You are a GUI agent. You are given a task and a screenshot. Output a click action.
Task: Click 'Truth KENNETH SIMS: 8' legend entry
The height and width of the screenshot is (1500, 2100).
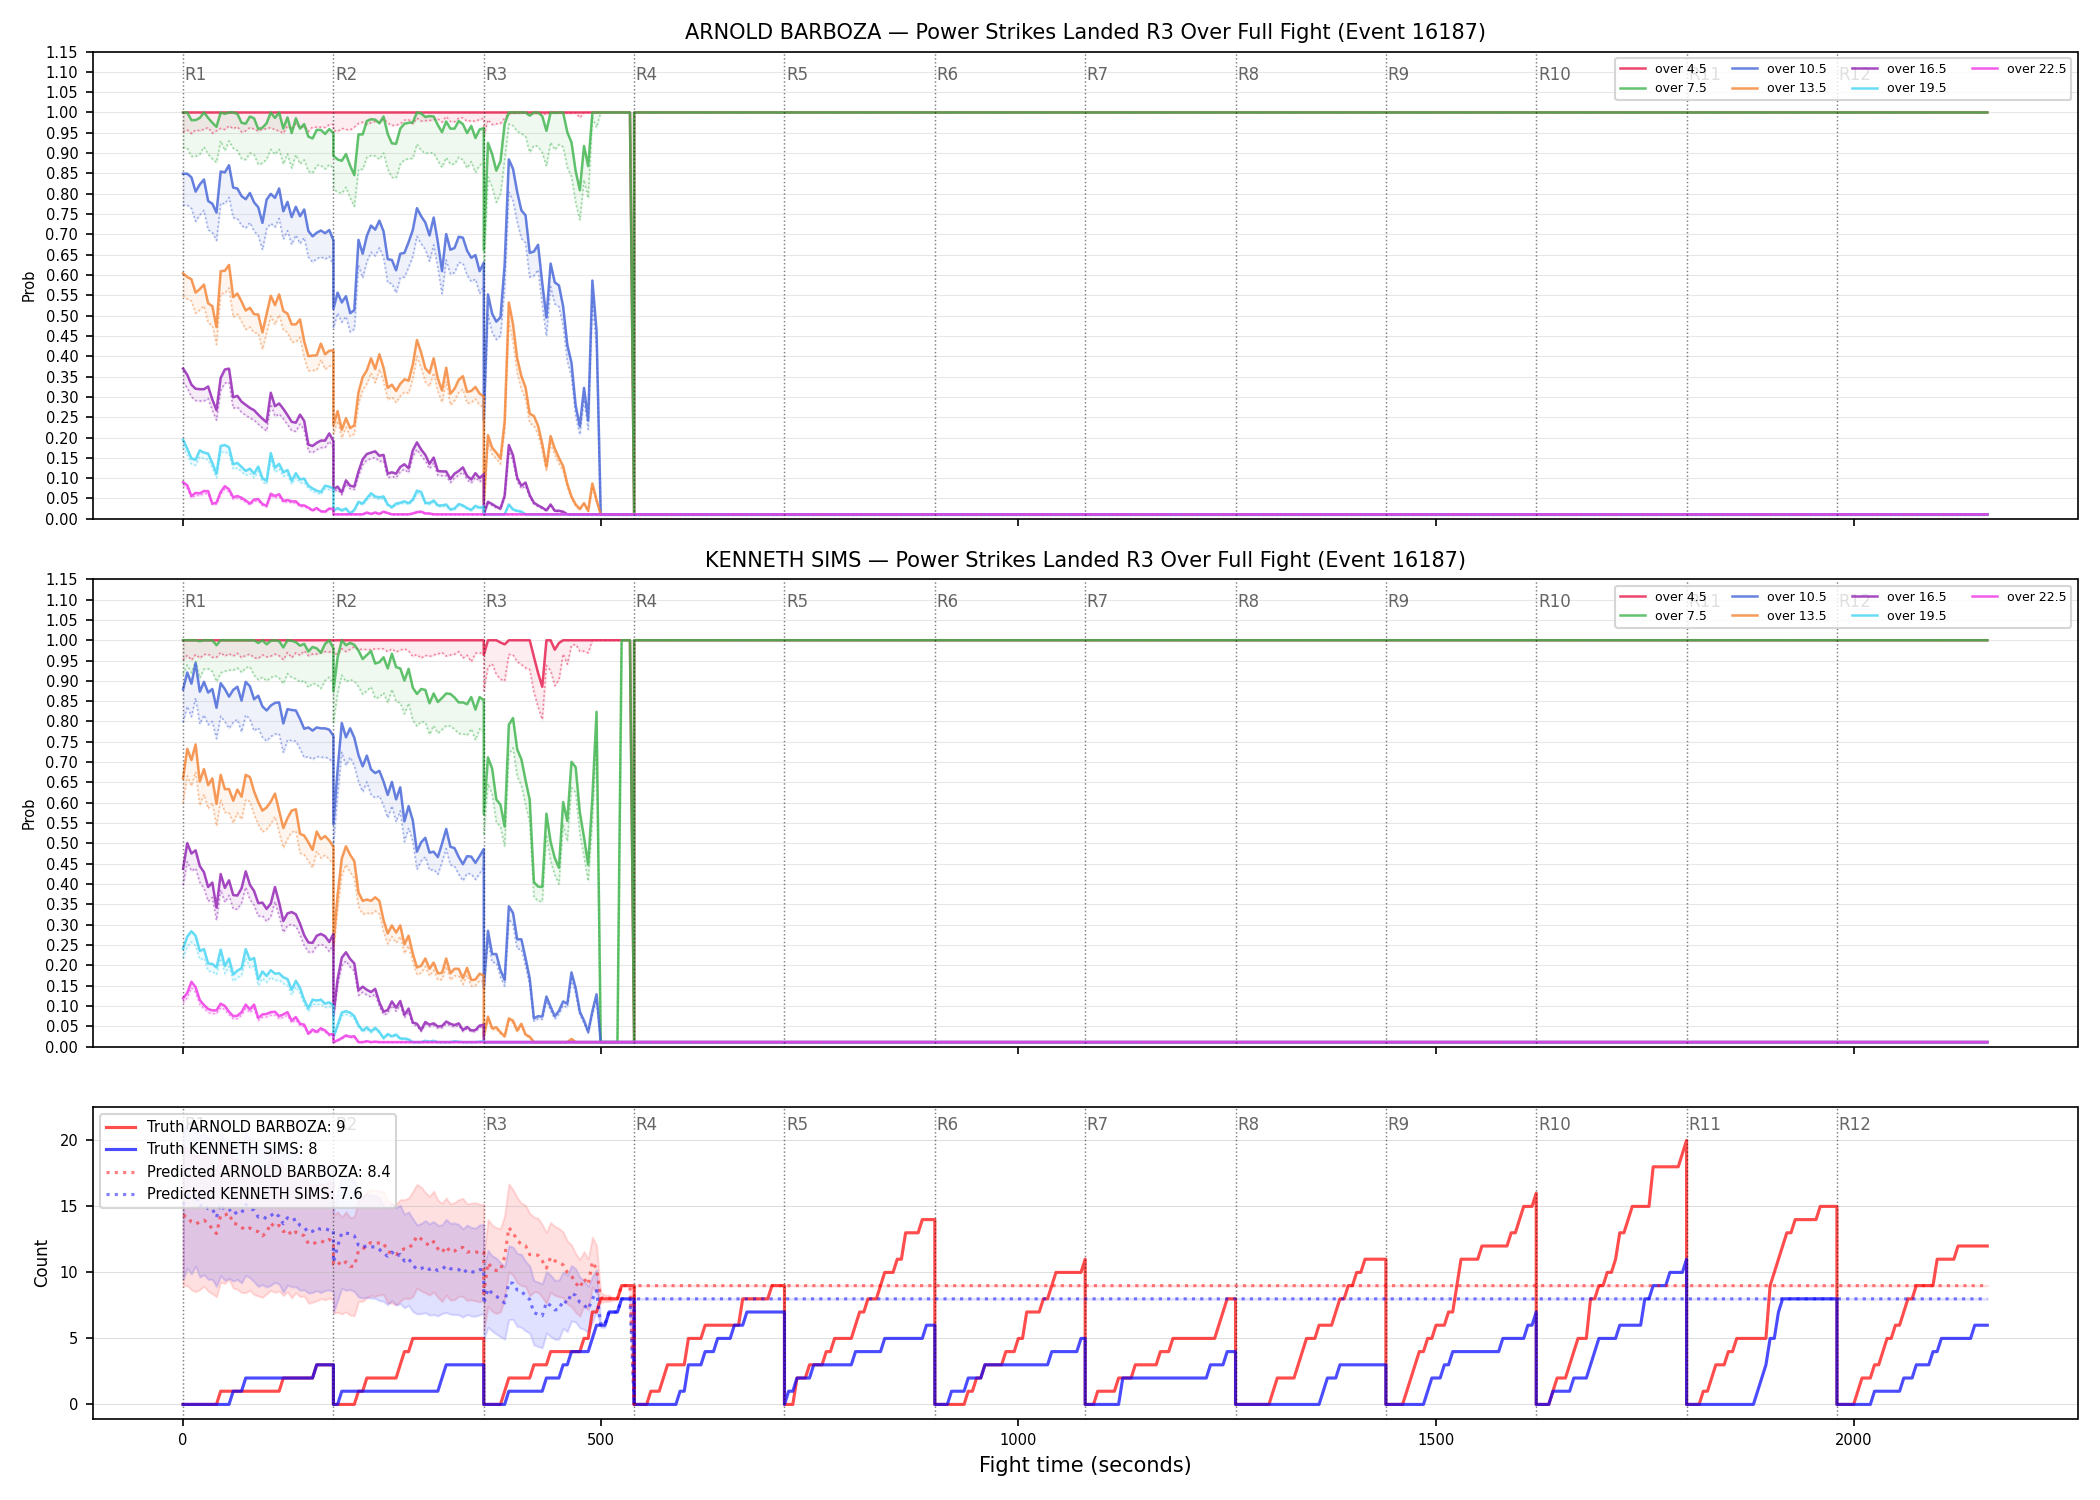[212, 1149]
